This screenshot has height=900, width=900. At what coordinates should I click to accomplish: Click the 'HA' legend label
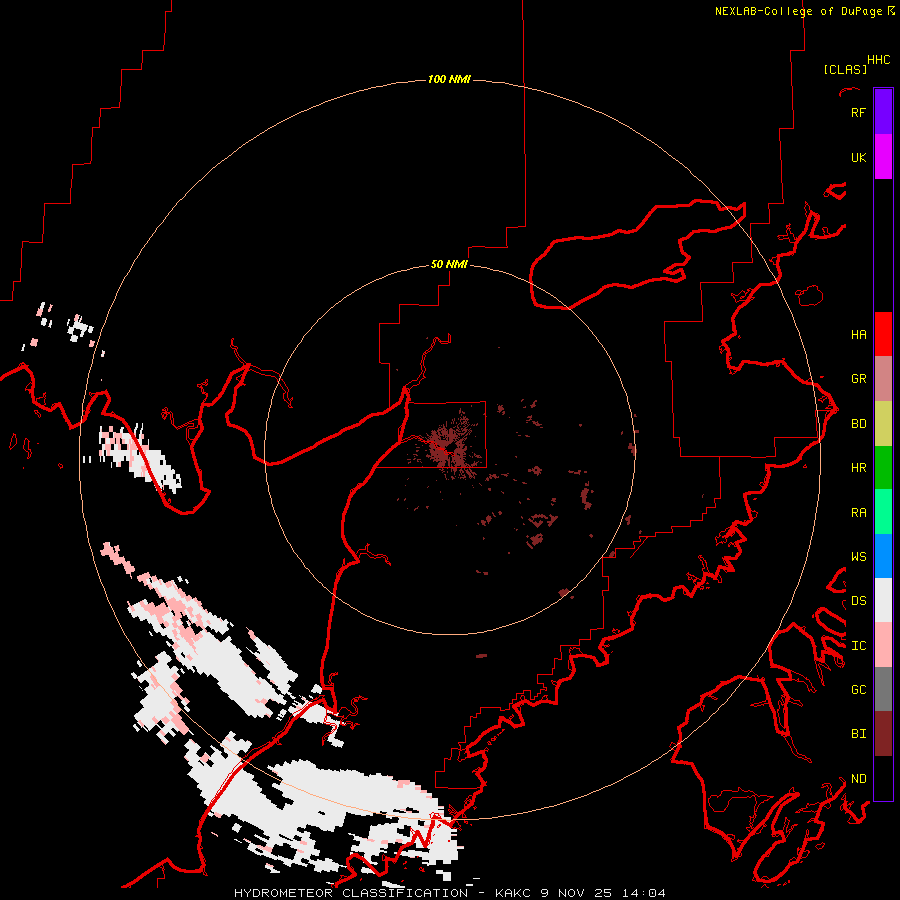(858, 334)
